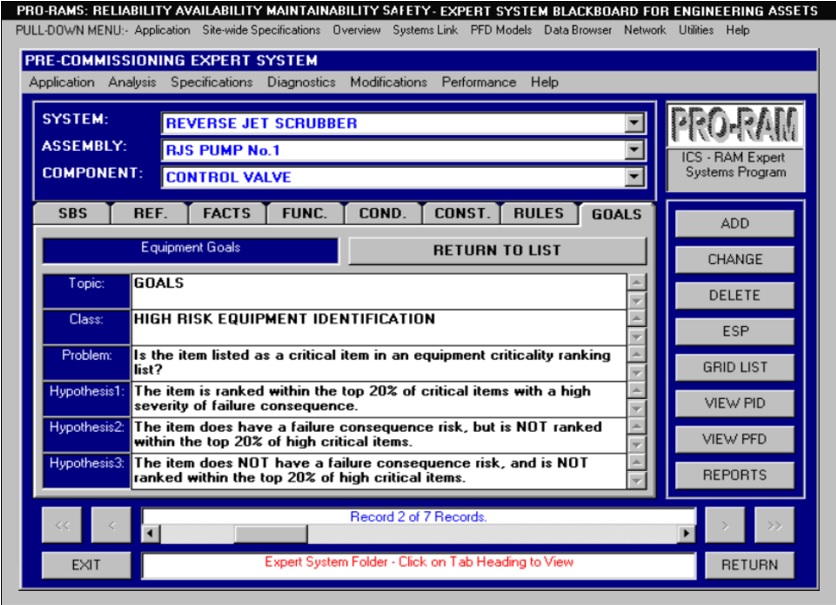
Task: Open the Systems Link pull-down menu
Action: point(425,30)
